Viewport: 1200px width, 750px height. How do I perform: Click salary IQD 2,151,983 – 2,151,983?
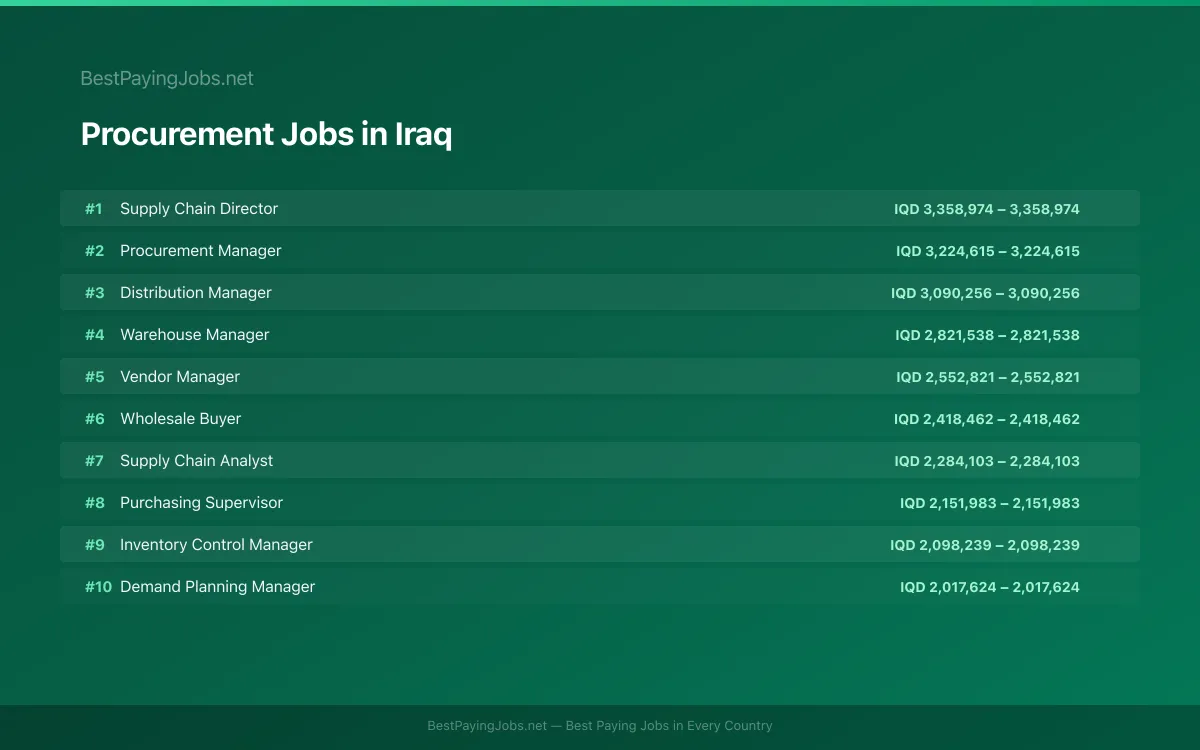[x=990, y=503]
